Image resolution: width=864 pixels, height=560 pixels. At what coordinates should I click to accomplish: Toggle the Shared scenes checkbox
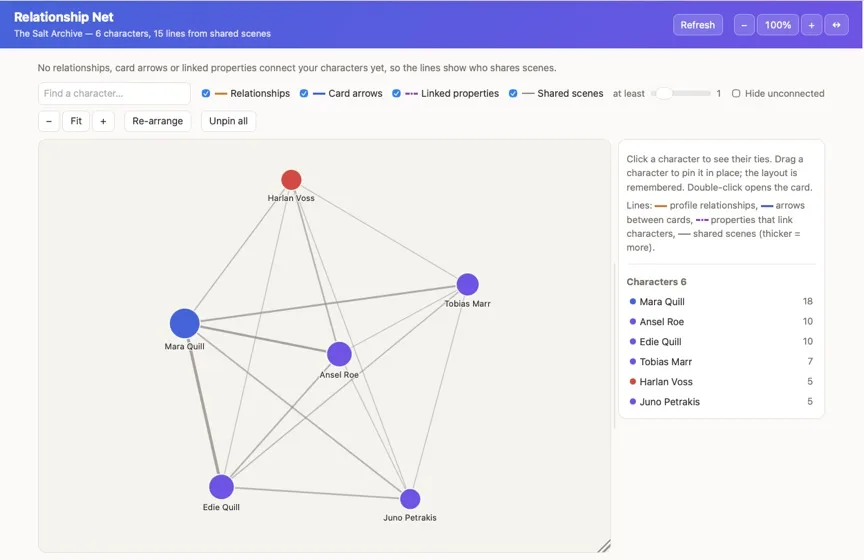pos(513,93)
